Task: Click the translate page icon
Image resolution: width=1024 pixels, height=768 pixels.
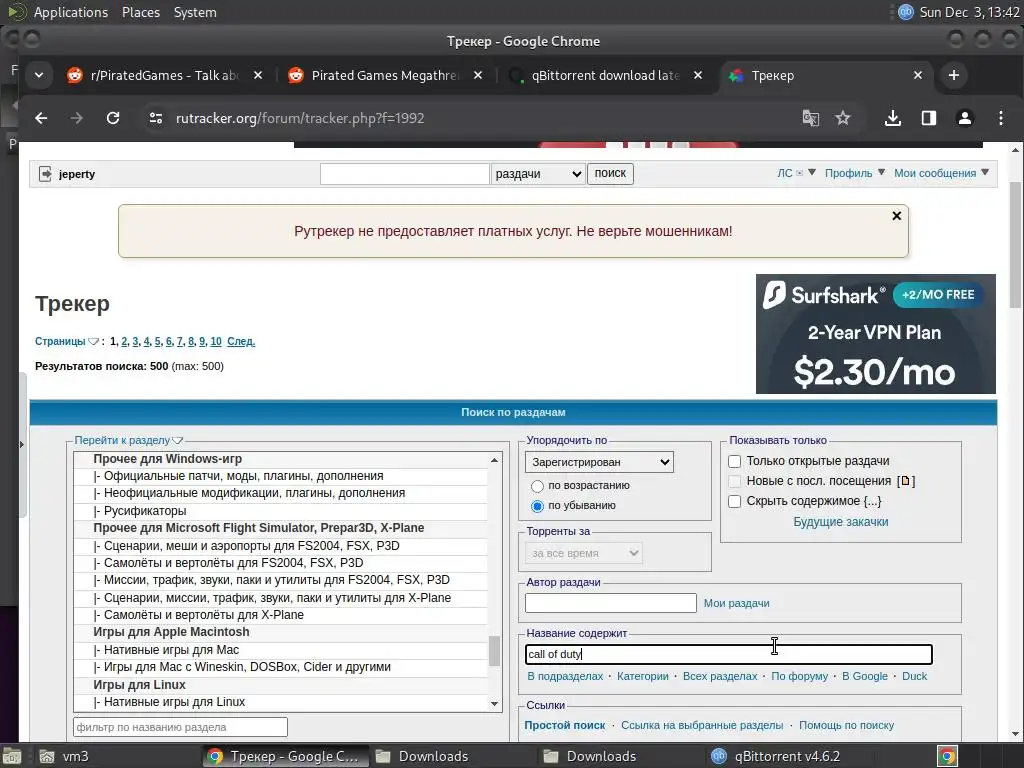Action: [810, 118]
